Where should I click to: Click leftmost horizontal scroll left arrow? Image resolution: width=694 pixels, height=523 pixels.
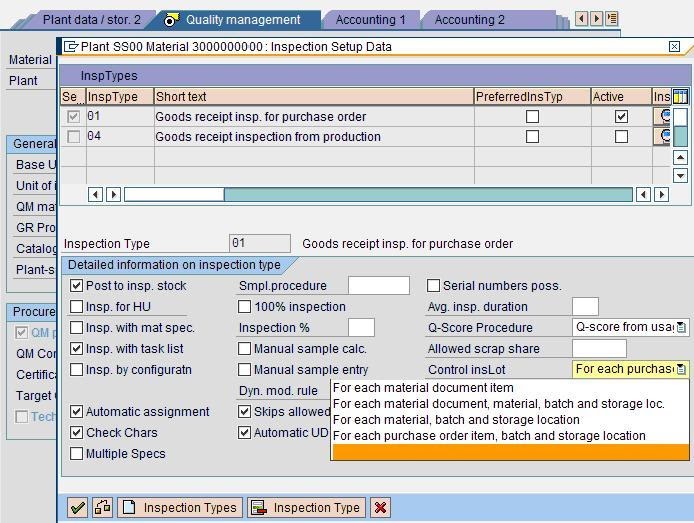click(x=95, y=194)
